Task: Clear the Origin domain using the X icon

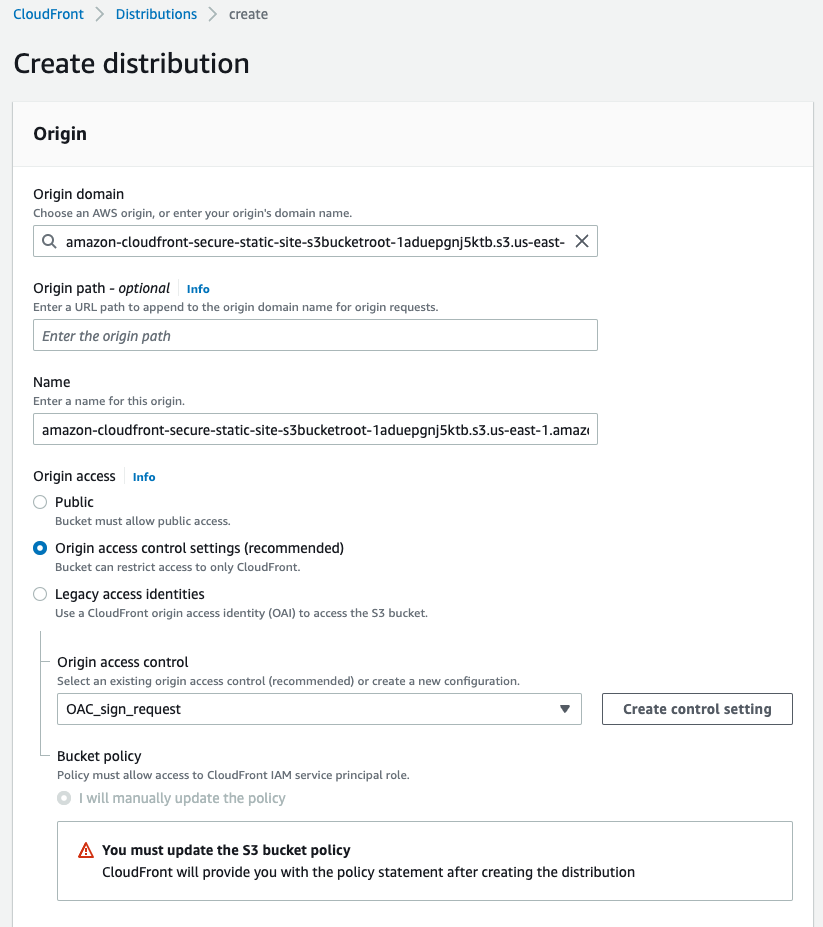Action: (581, 241)
